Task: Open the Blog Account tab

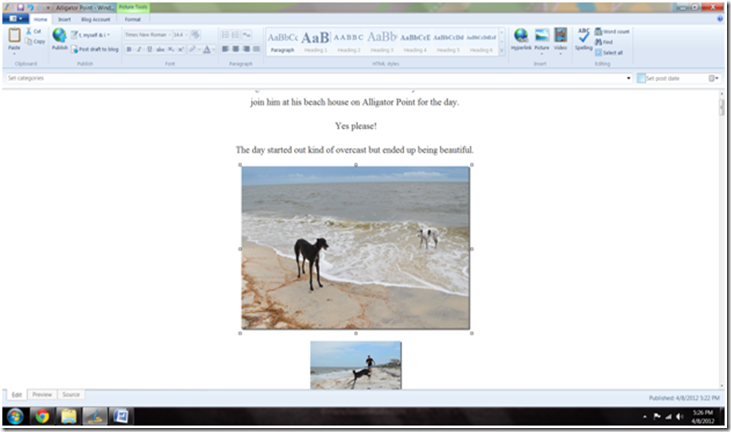Action: [96, 20]
